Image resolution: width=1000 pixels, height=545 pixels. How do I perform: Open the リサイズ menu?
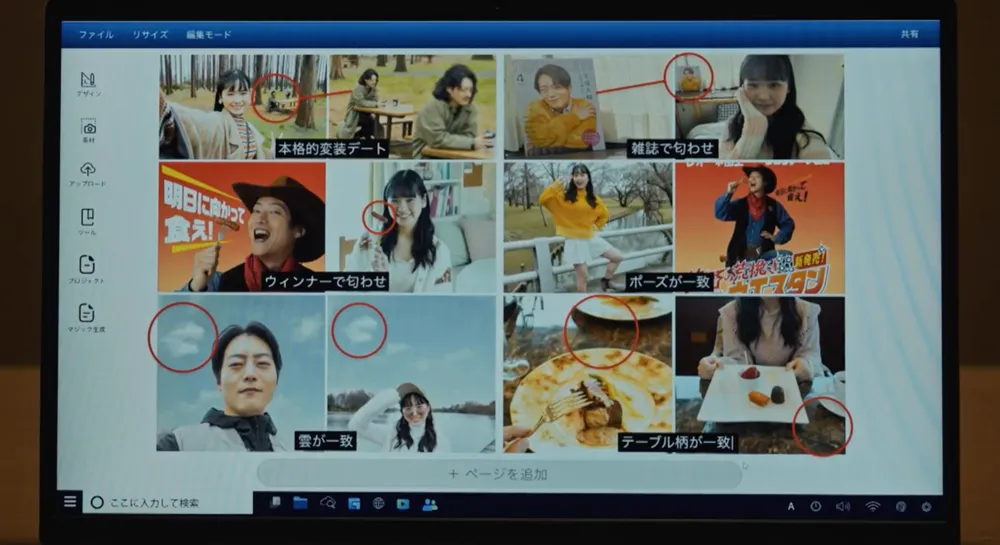click(x=150, y=35)
